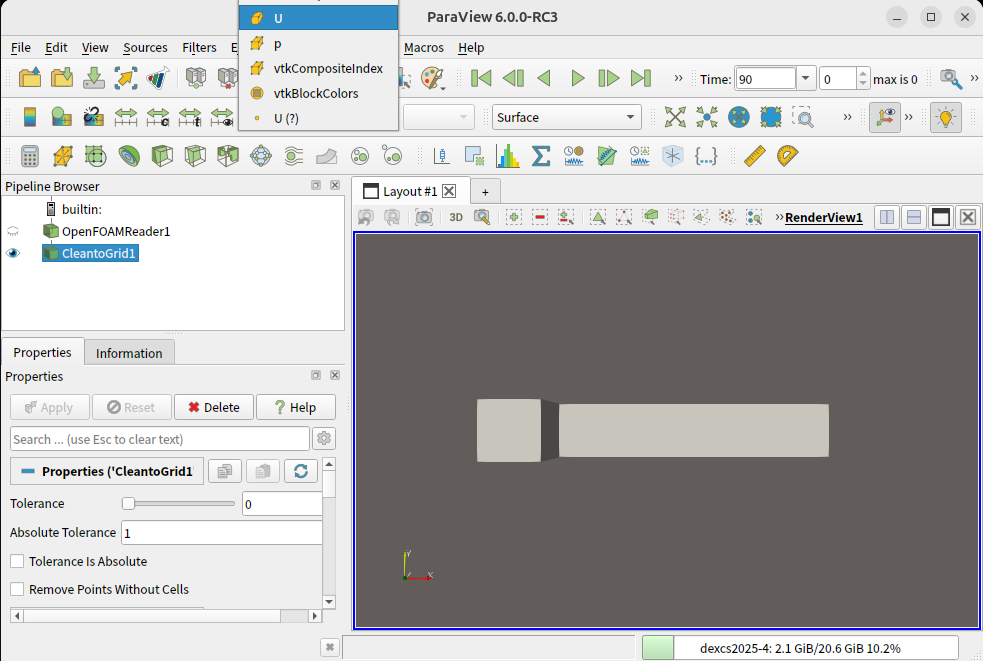Split the render view horizontally
The height and width of the screenshot is (661, 983).
pyautogui.click(x=886, y=217)
